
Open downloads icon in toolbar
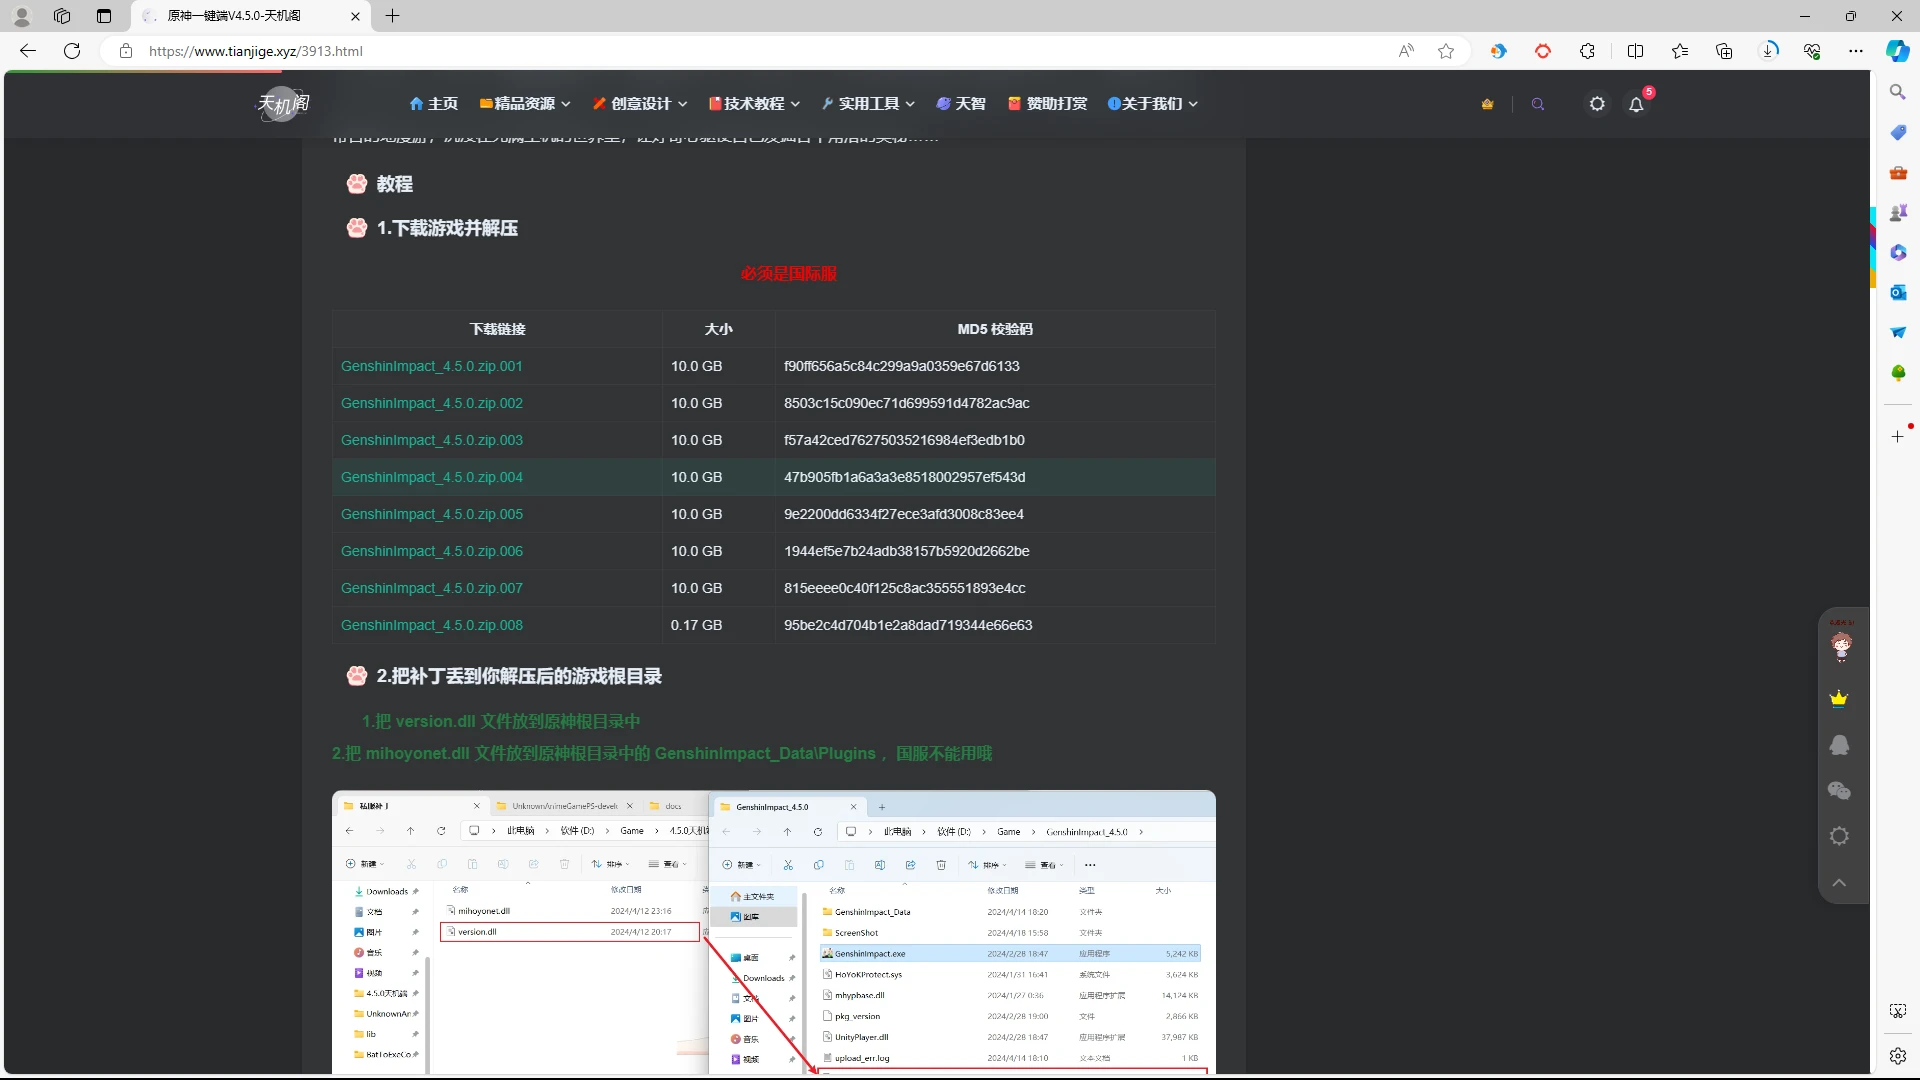pos(1769,51)
